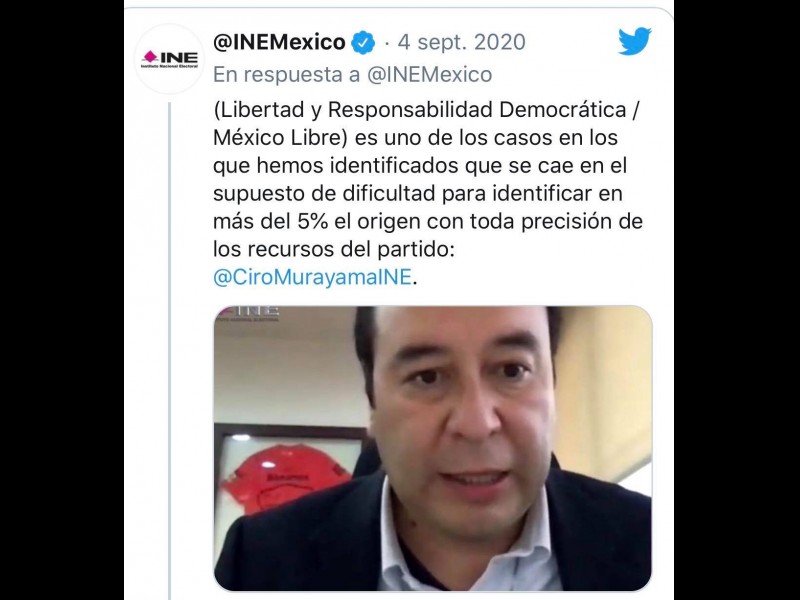
Task: Click the INE watermark on video
Action: 248,312
